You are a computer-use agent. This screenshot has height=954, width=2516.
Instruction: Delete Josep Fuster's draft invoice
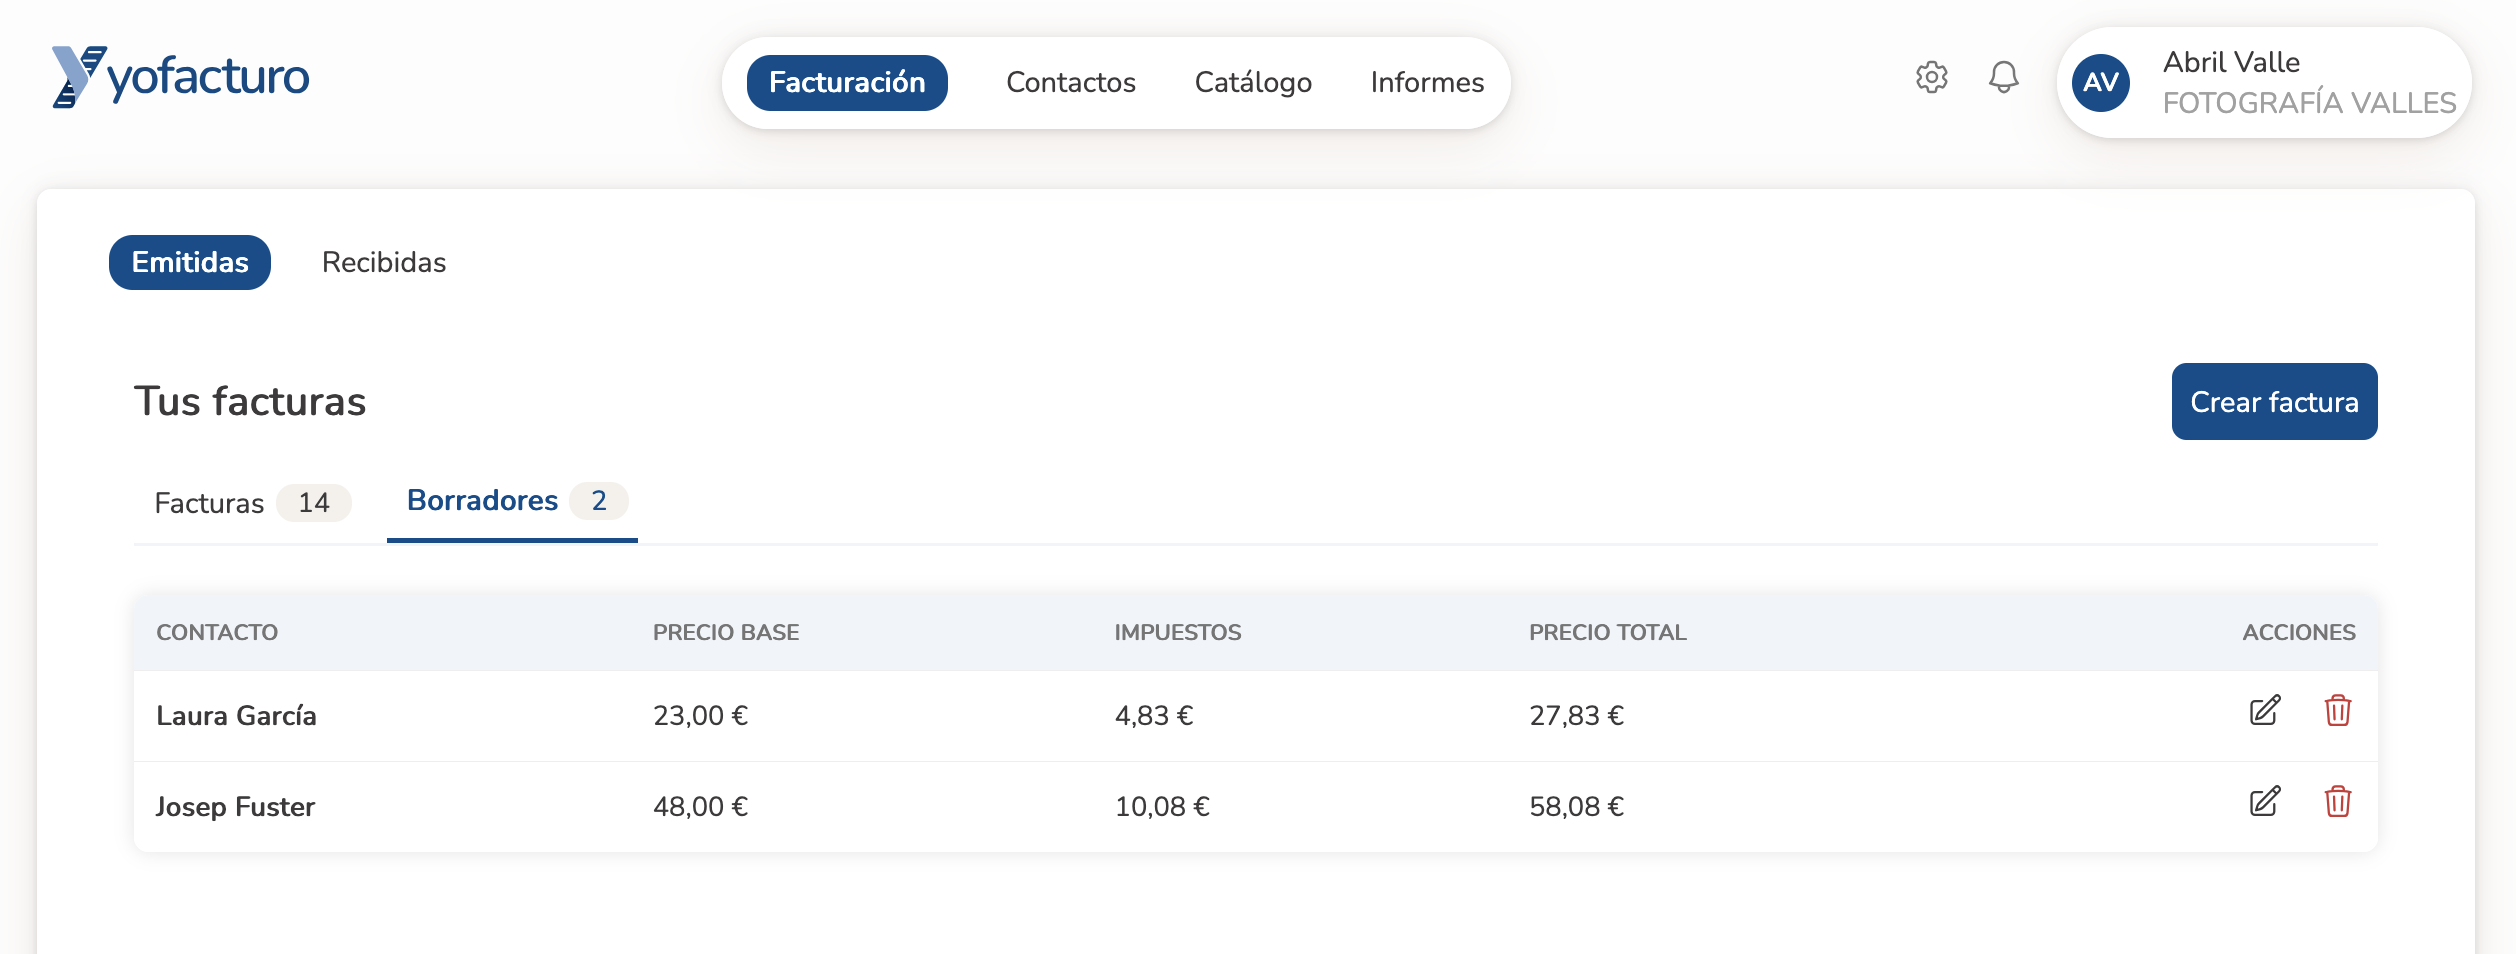2338,802
